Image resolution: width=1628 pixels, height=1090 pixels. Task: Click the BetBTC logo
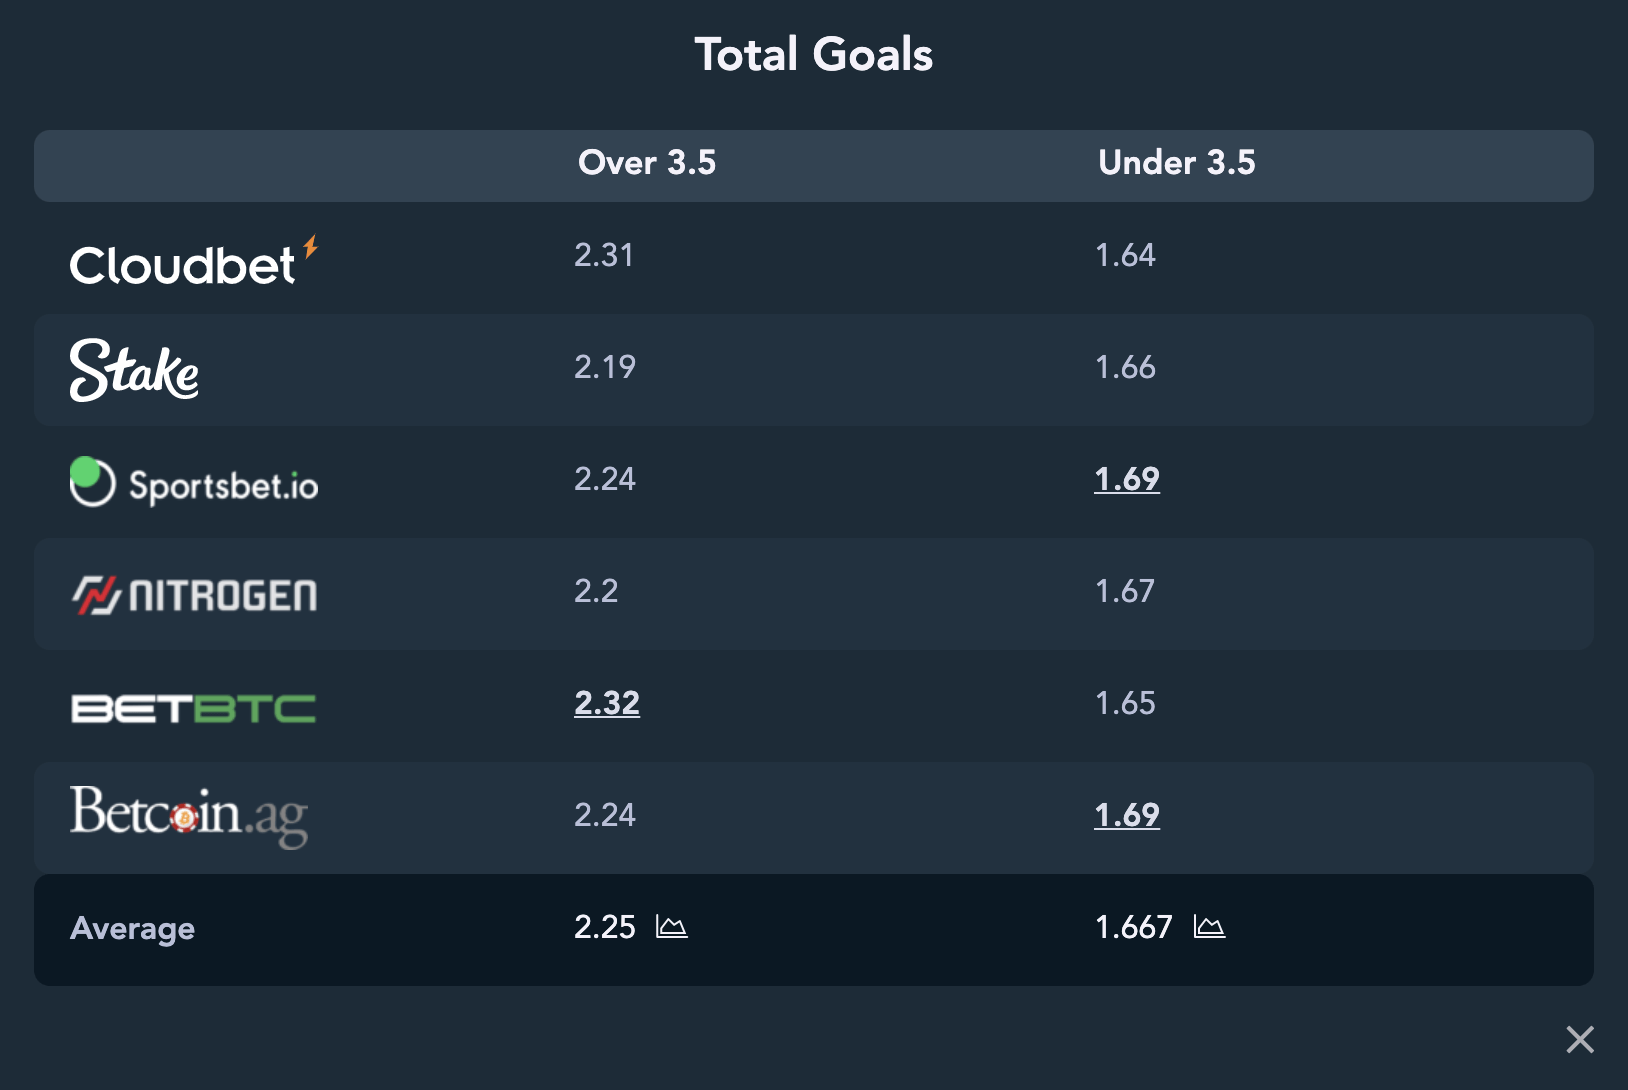click(194, 708)
